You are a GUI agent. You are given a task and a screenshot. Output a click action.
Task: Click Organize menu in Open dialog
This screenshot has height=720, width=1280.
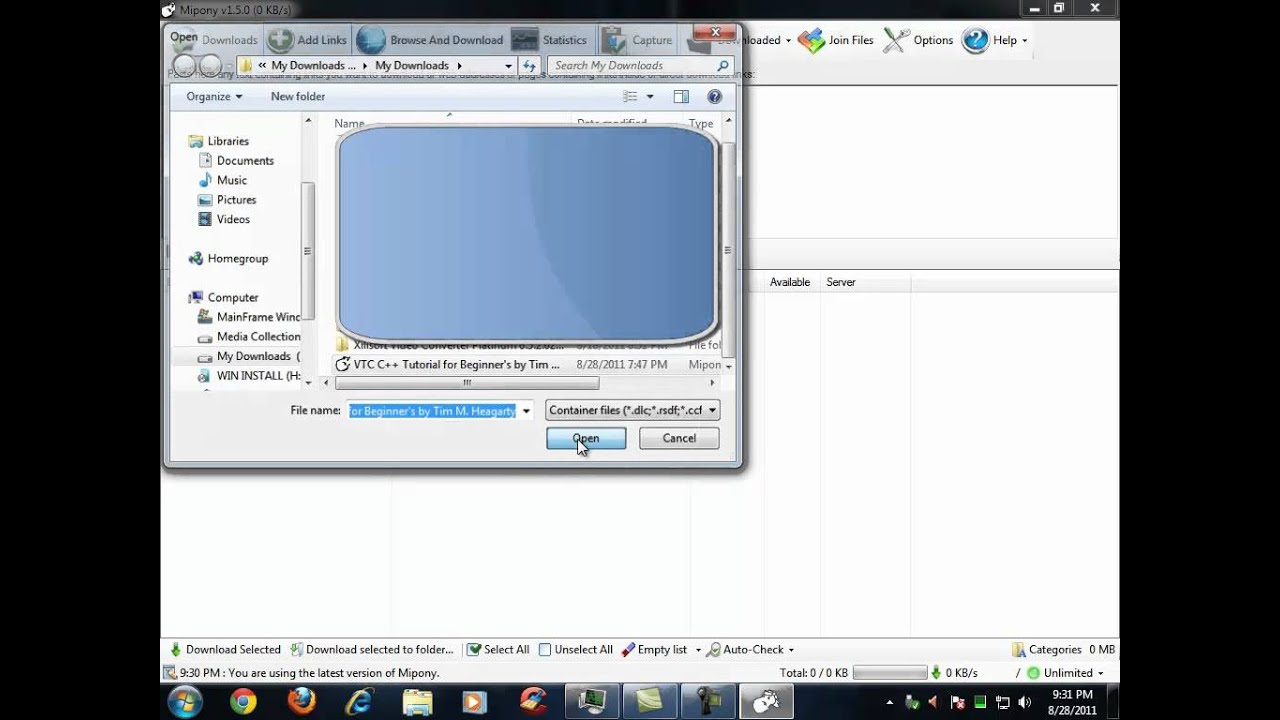[x=214, y=96]
